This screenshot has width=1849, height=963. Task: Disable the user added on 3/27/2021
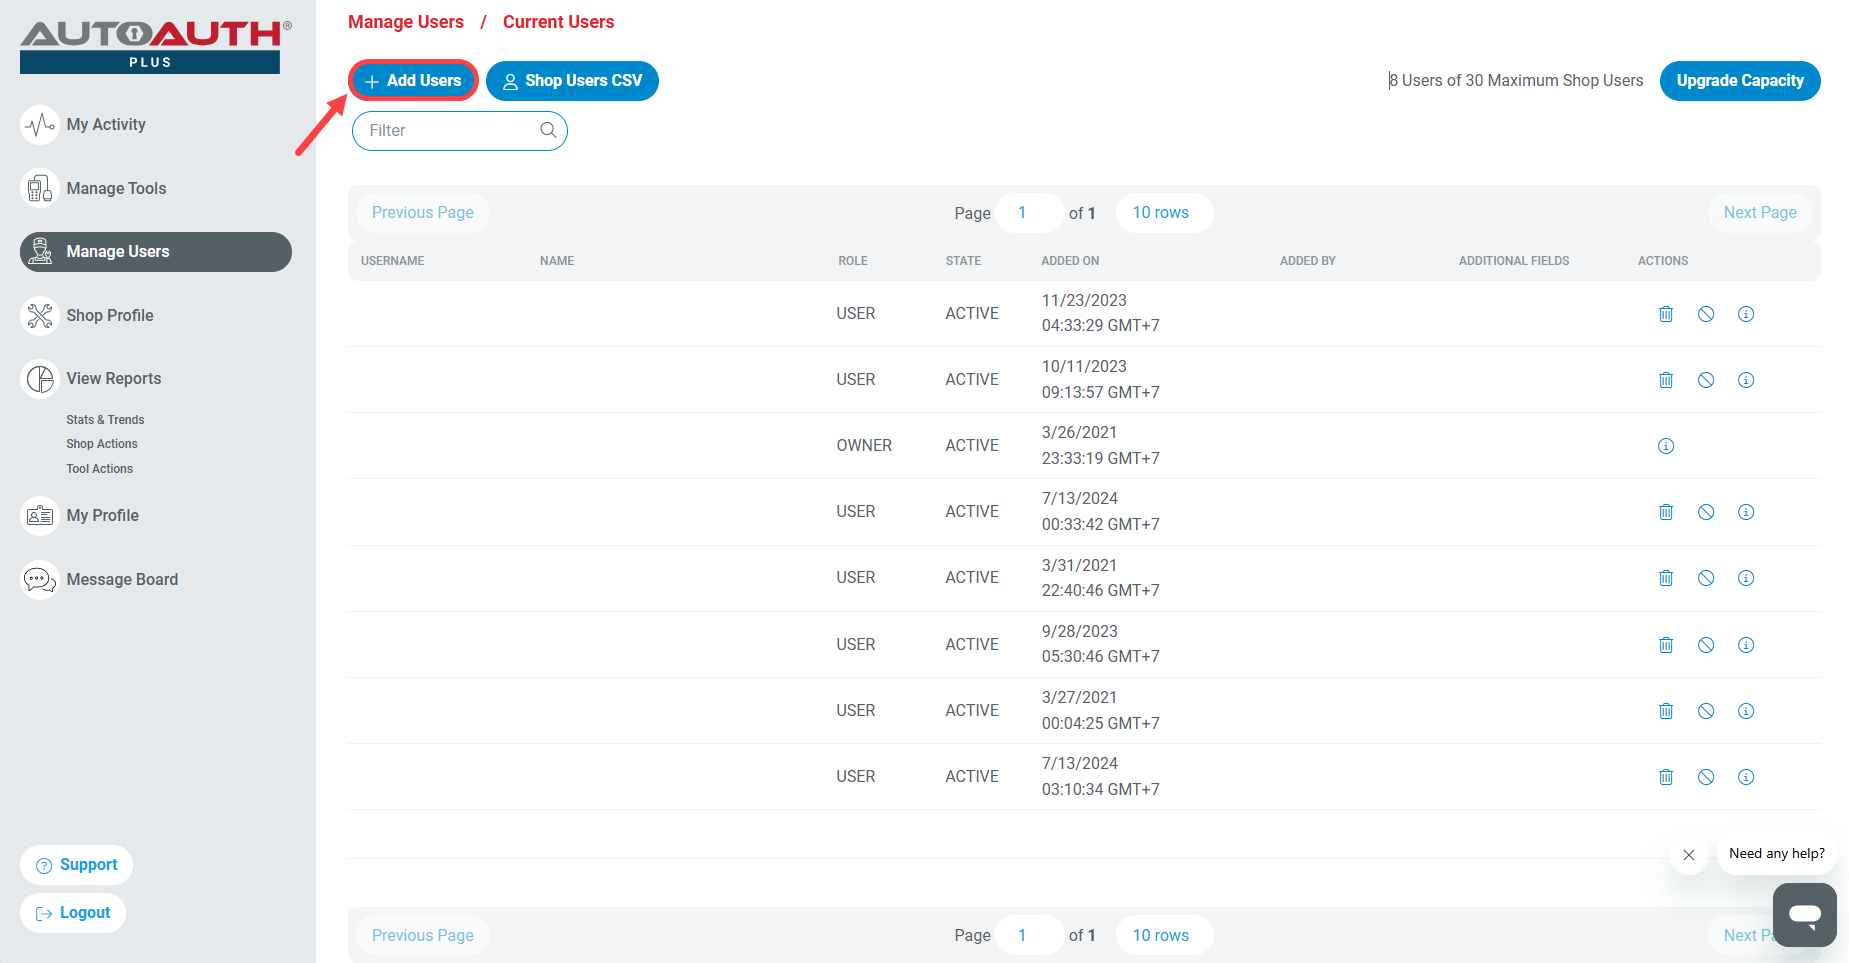(1706, 711)
